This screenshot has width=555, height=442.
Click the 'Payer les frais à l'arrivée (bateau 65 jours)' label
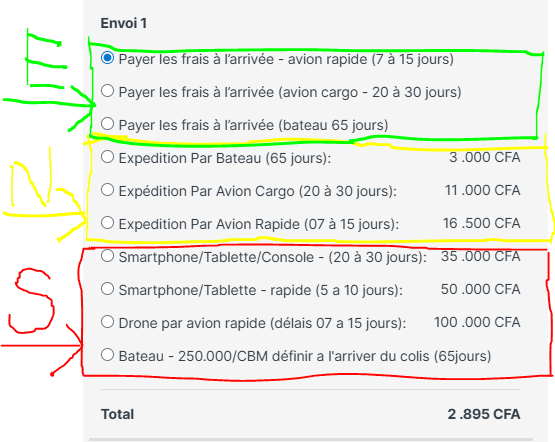tap(253, 125)
